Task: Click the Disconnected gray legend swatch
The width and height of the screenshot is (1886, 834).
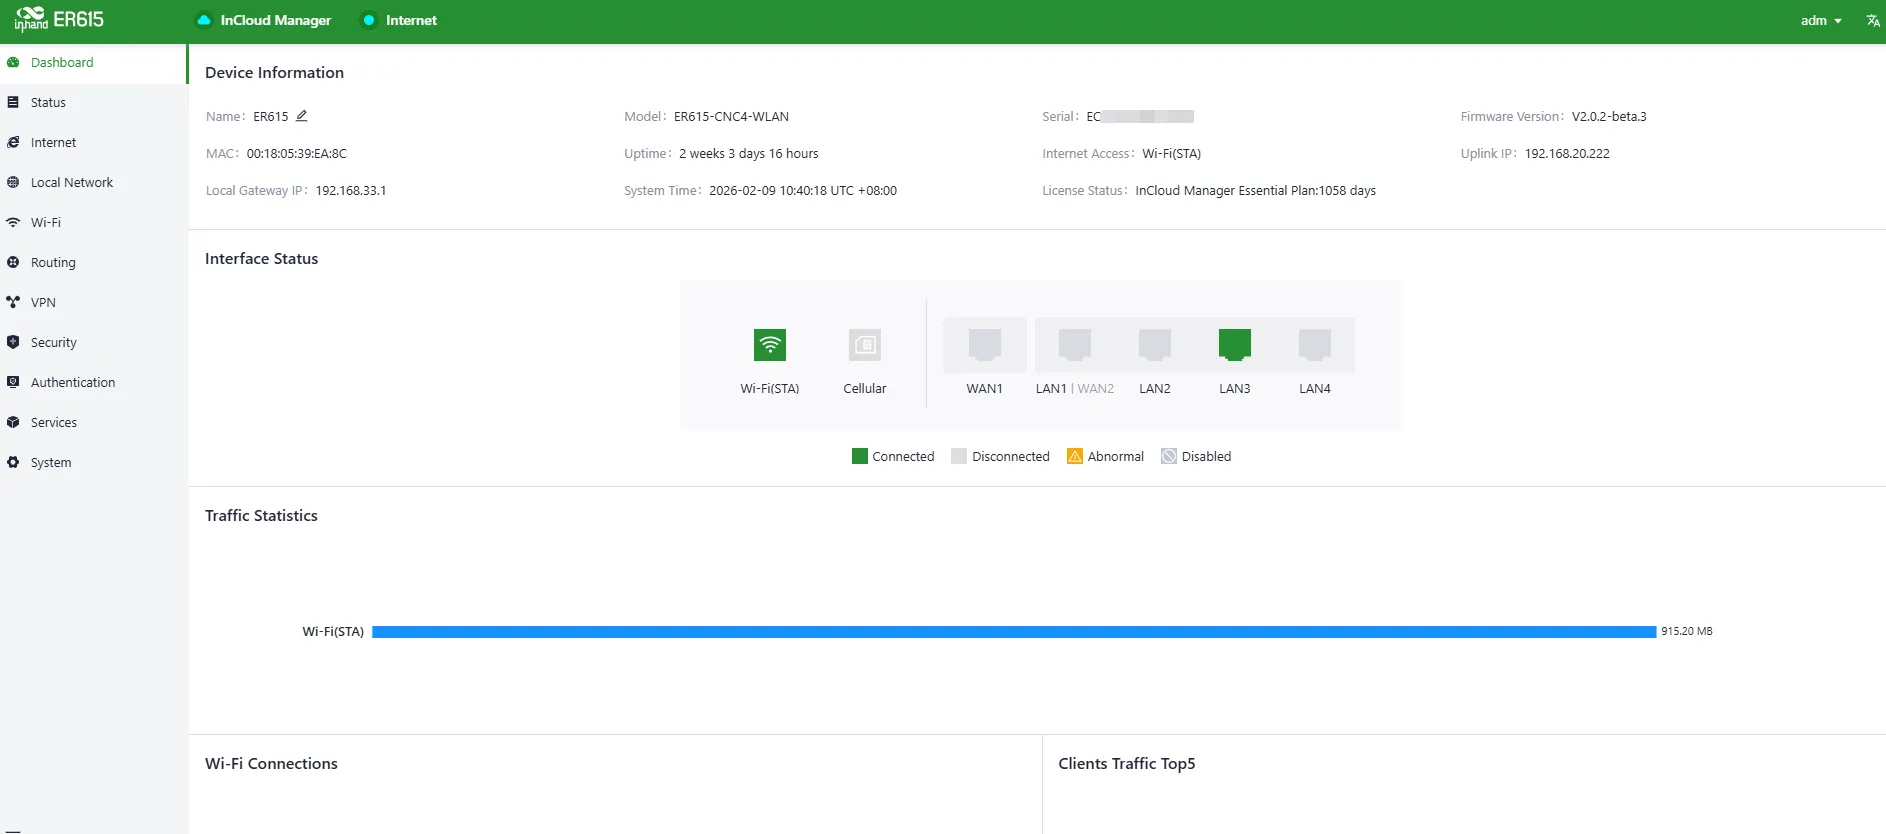Action: 959,456
